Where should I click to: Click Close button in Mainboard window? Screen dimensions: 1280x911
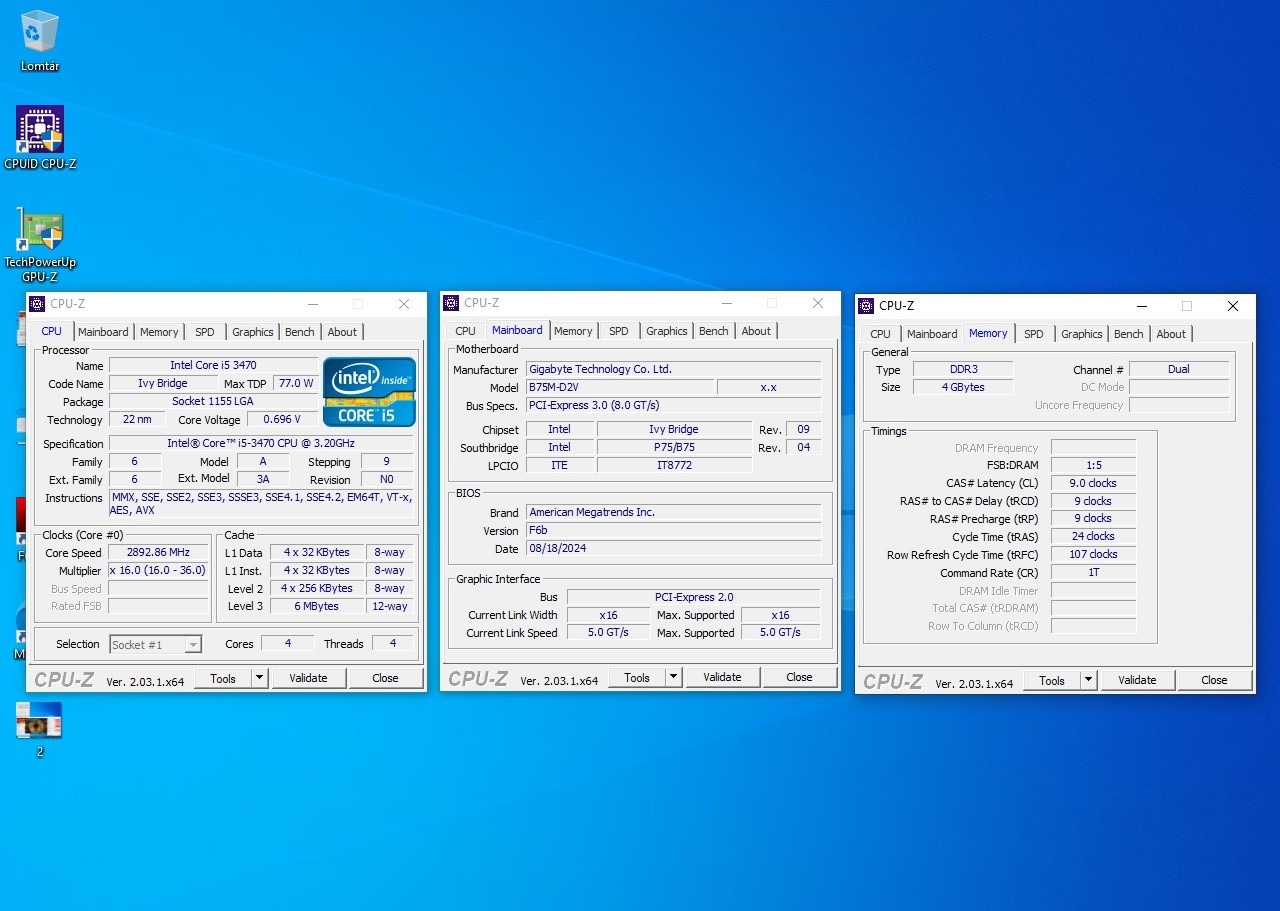799,677
